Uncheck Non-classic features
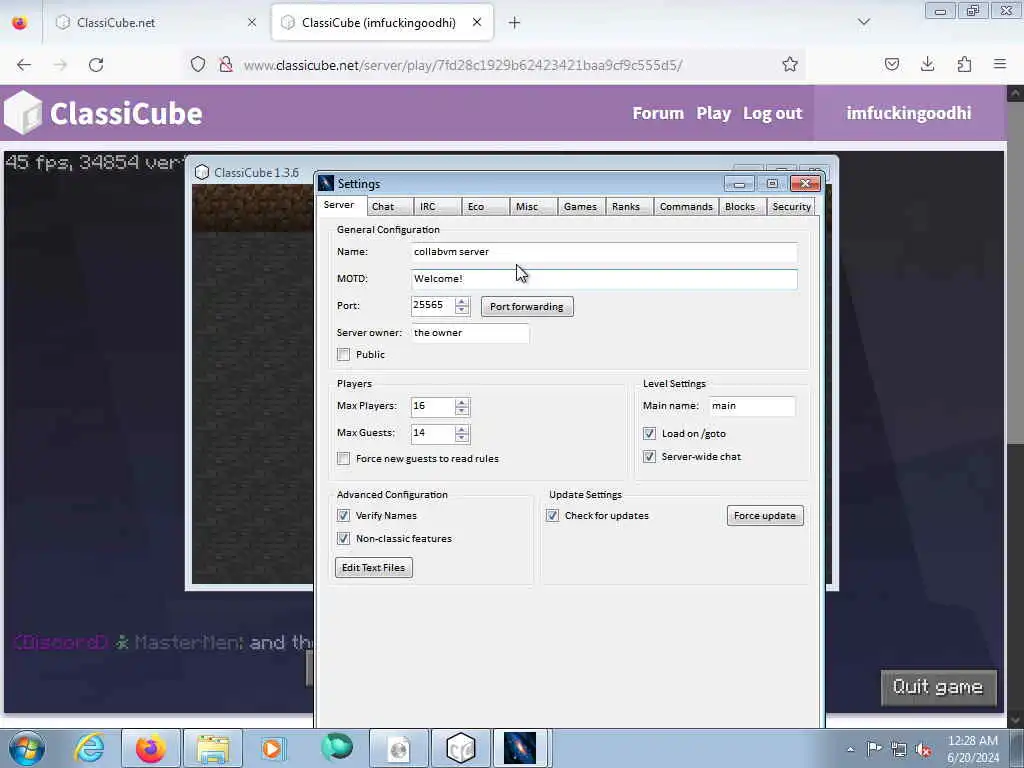Image resolution: width=1024 pixels, height=768 pixels. coord(344,539)
